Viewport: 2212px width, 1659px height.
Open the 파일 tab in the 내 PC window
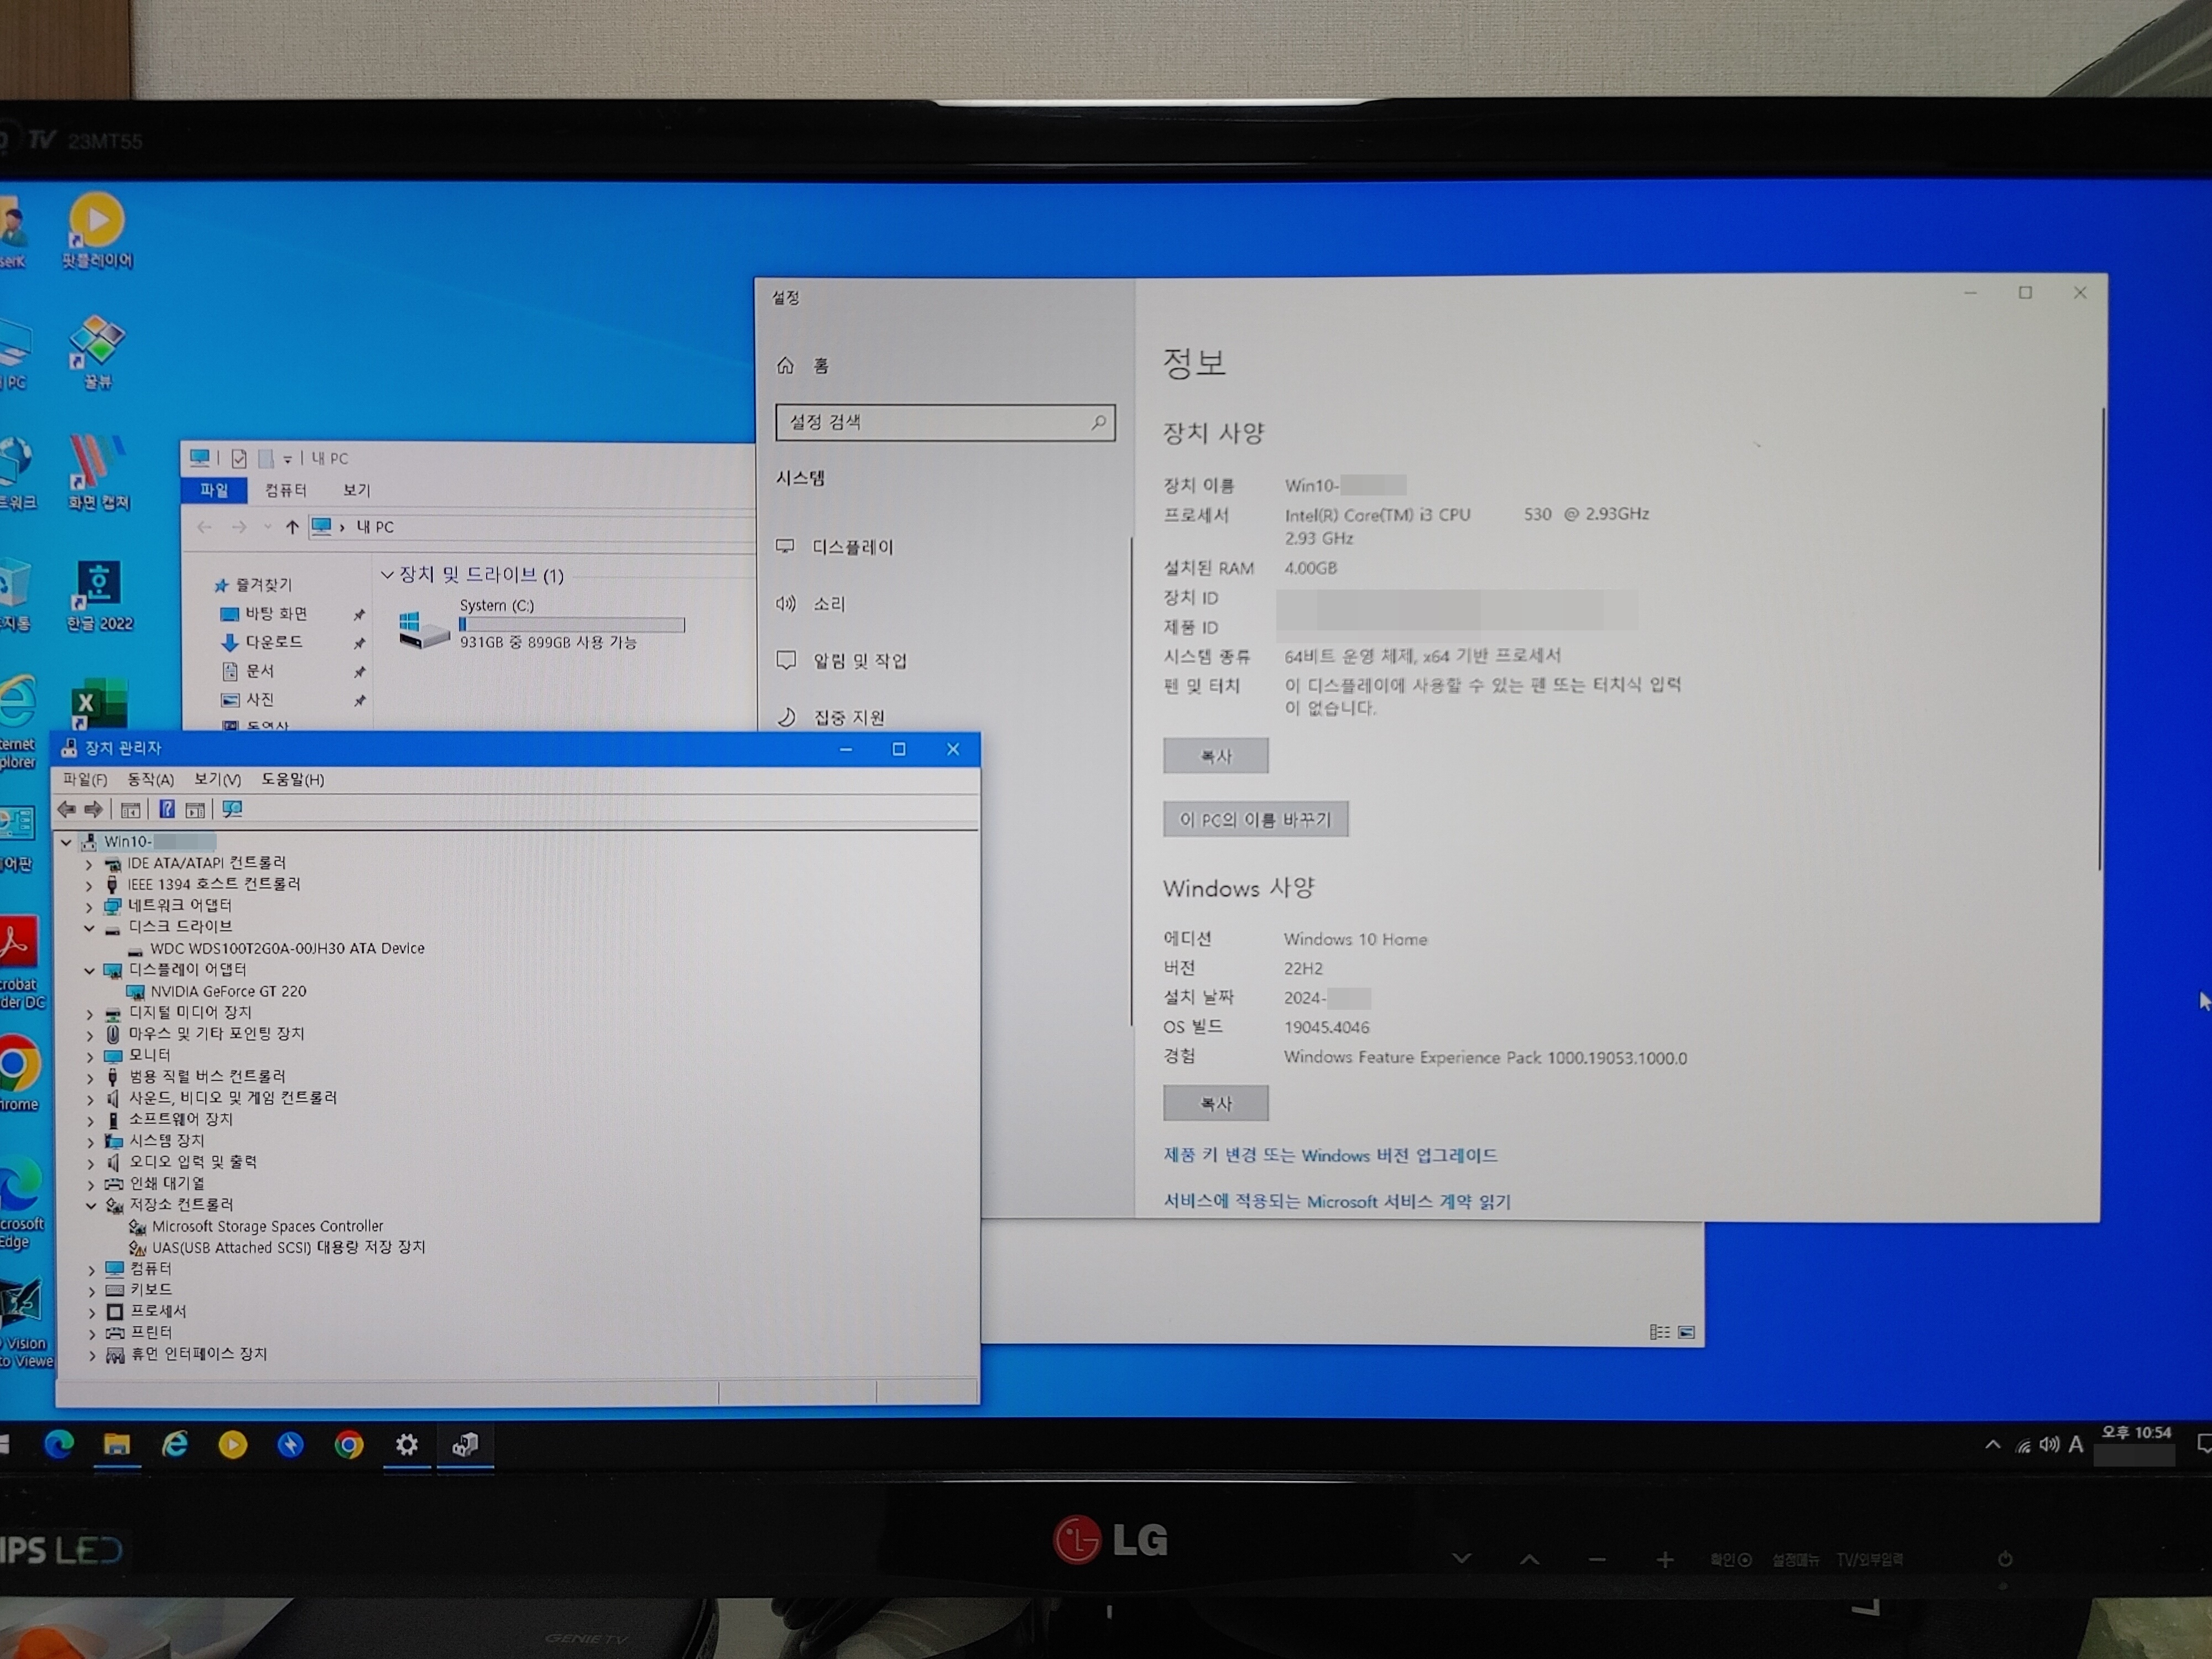[x=214, y=490]
